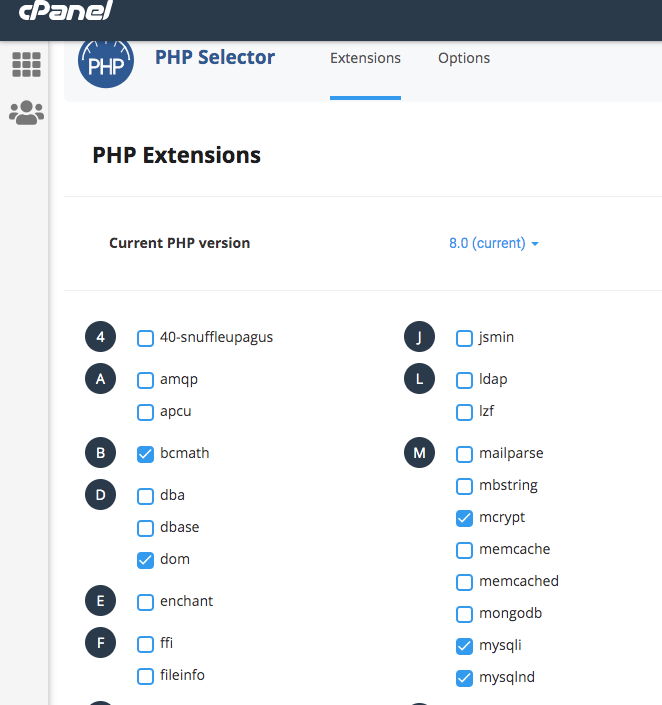The width and height of the screenshot is (662, 705).
Task: Tick the 40-snuffleupagus checkbox
Action: [x=145, y=338]
